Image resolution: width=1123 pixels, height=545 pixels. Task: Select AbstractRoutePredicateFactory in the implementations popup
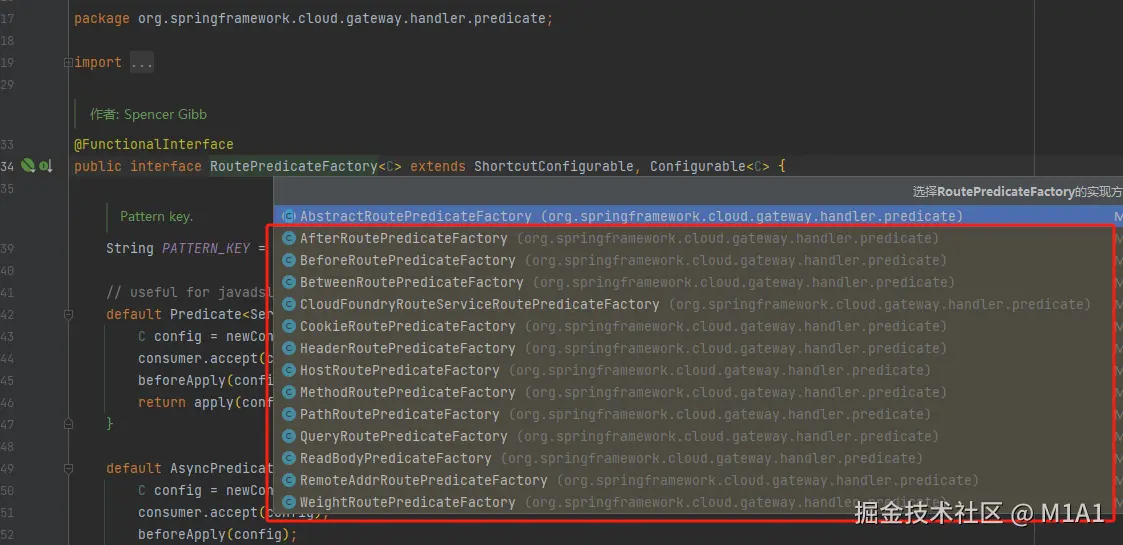(698, 216)
